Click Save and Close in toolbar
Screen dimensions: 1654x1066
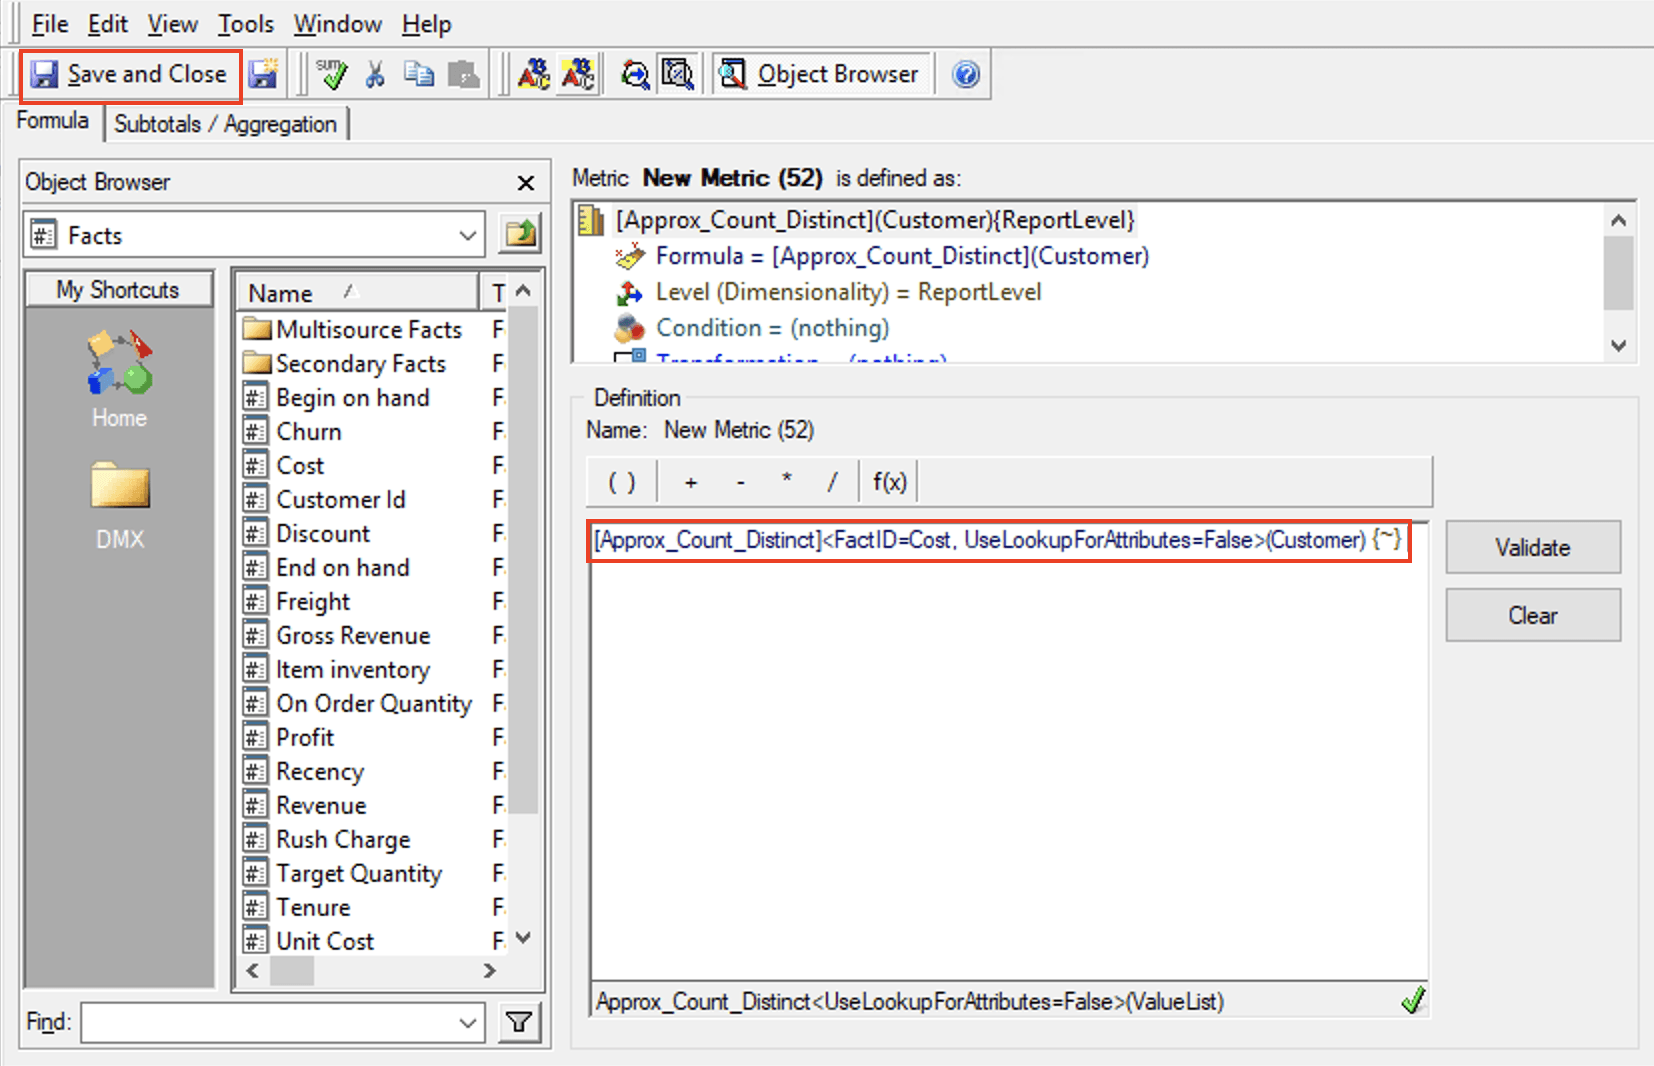(x=130, y=75)
